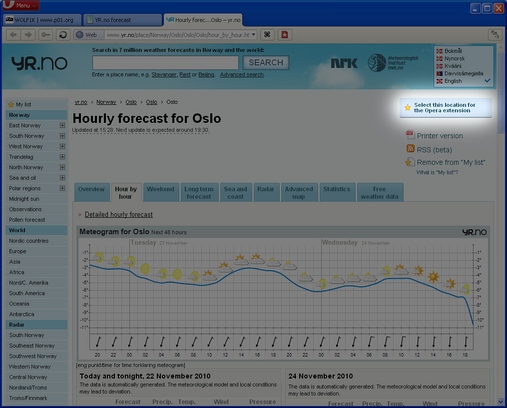This screenshot has height=408, width=507.
Task: Switch to Statistics tab
Action: [x=337, y=192]
